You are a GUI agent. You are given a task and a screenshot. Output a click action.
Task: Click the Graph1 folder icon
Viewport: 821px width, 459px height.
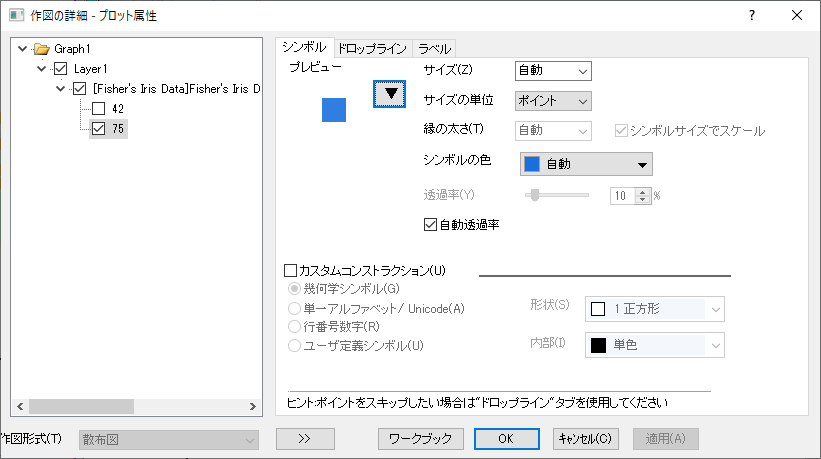pos(41,49)
